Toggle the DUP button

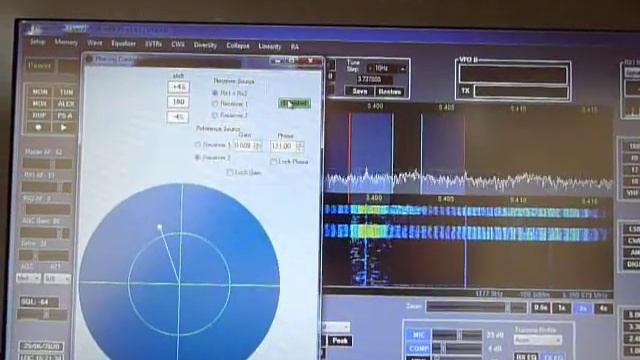40,116
